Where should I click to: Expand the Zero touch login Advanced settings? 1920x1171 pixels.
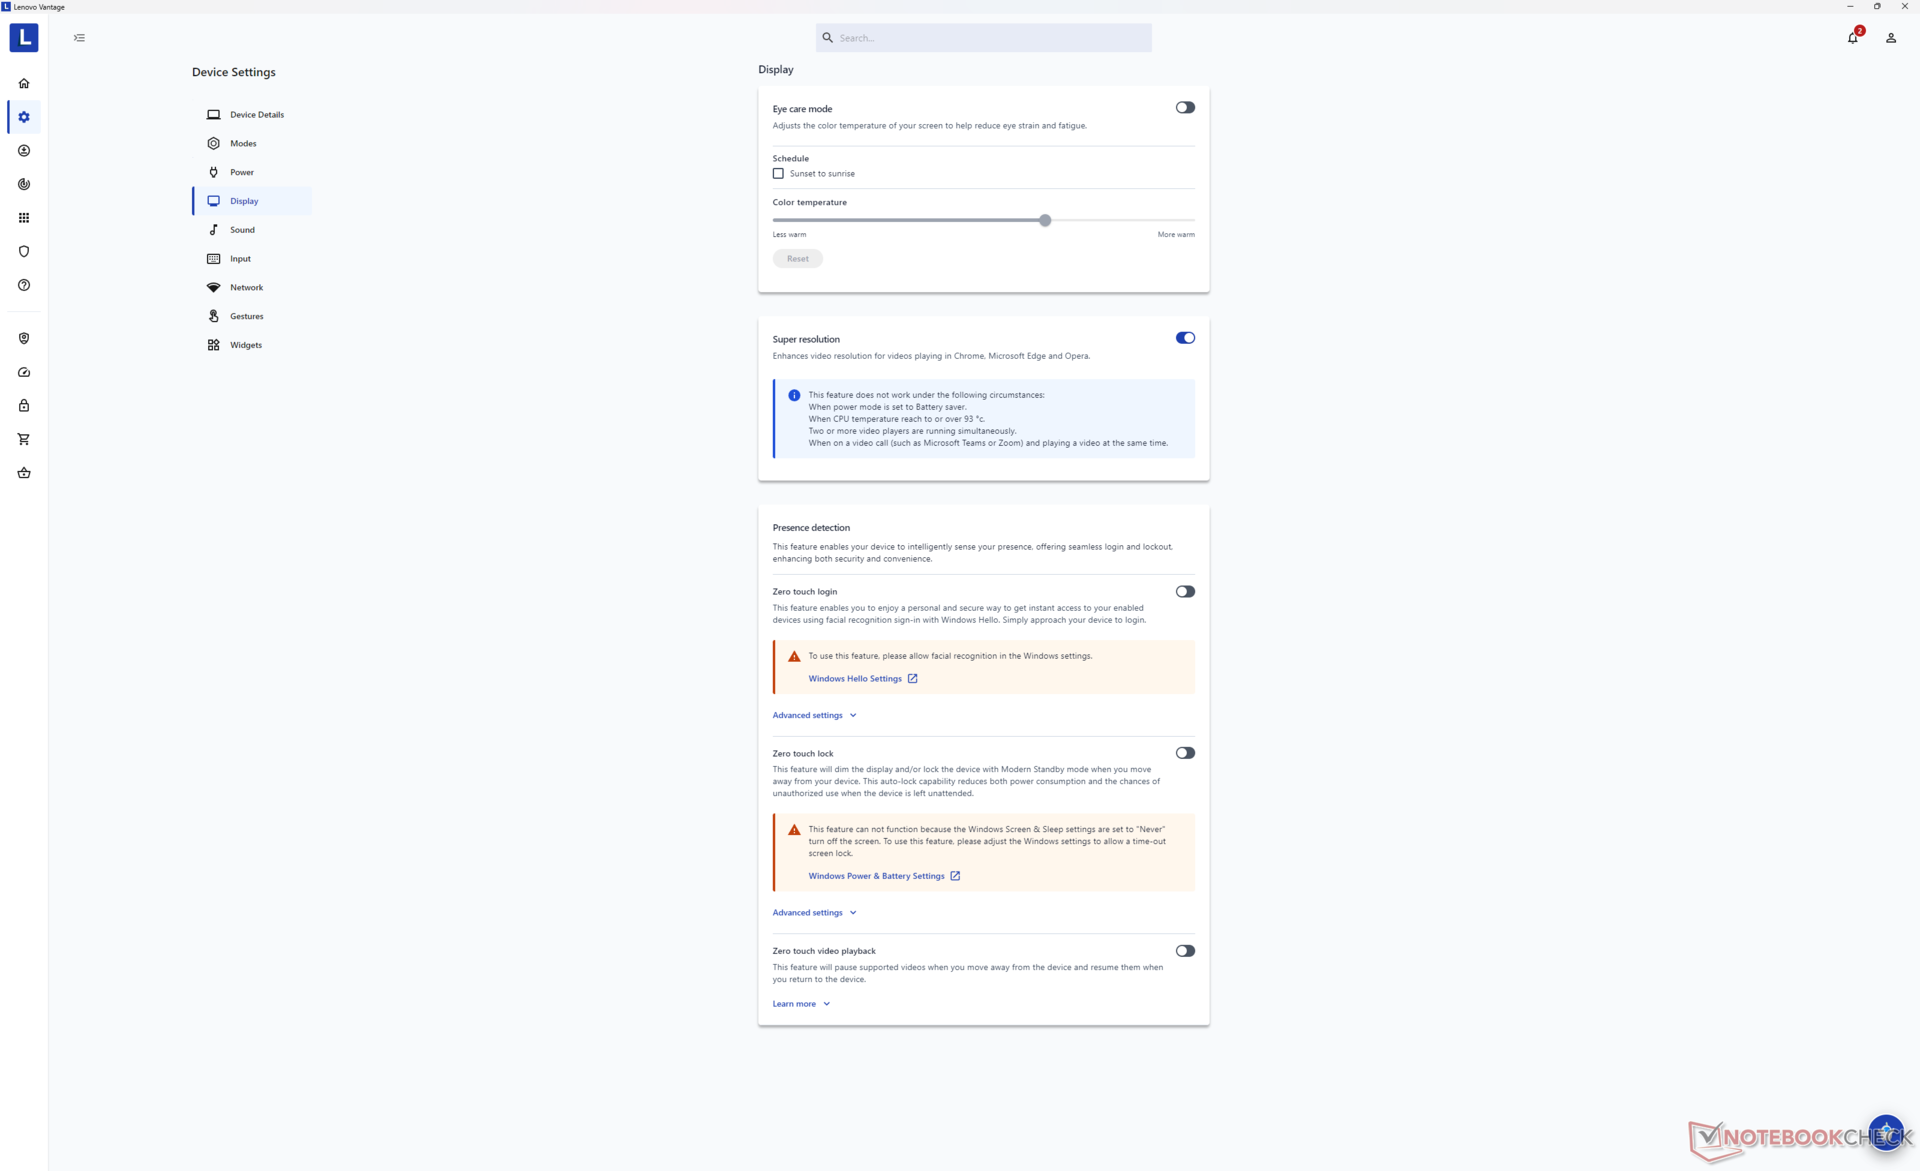tap(813, 714)
